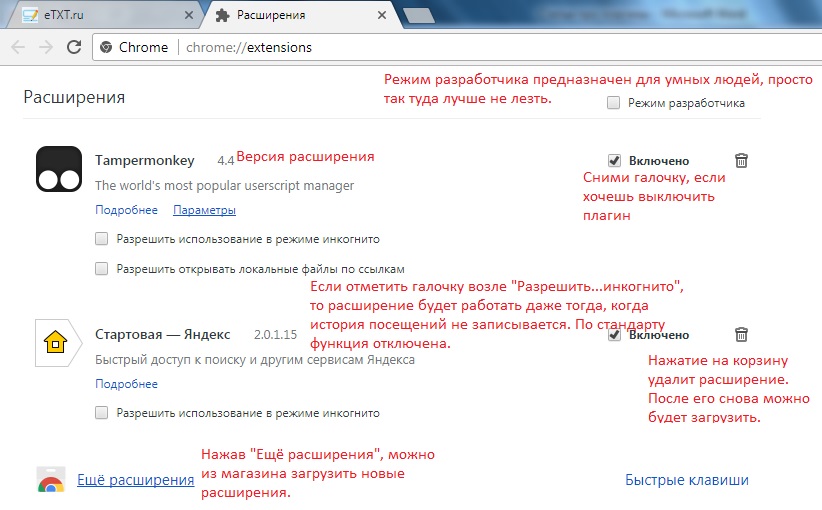Close the eTXT.ru tab
Screen dimensions: 822x510
pos(189,15)
